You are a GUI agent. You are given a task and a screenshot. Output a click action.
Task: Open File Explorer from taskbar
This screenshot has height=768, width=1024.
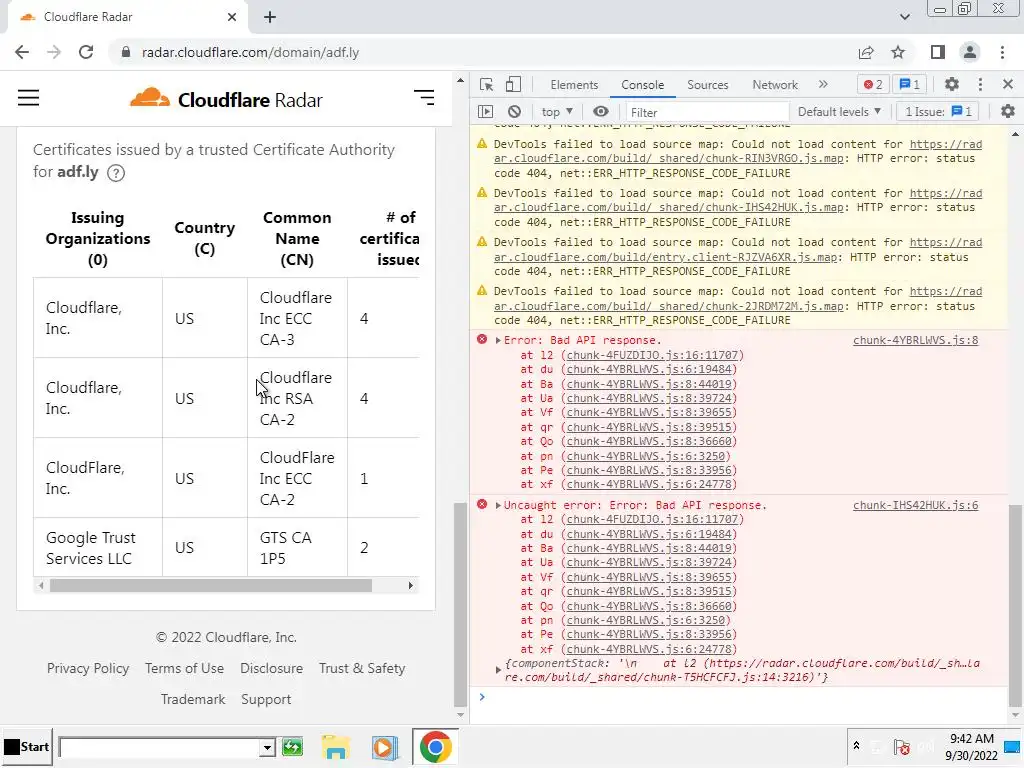click(335, 747)
